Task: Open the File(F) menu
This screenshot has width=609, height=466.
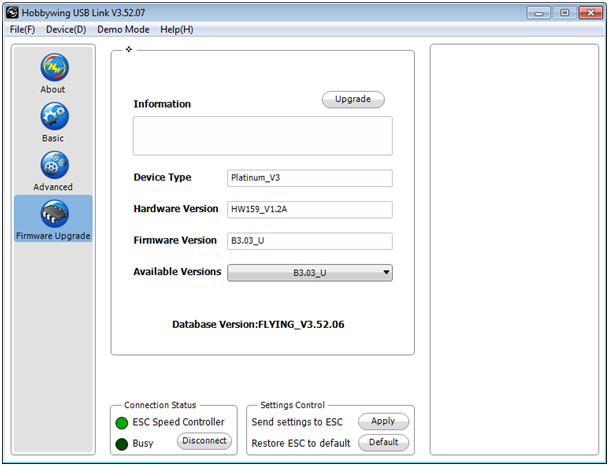Action: tap(22, 30)
